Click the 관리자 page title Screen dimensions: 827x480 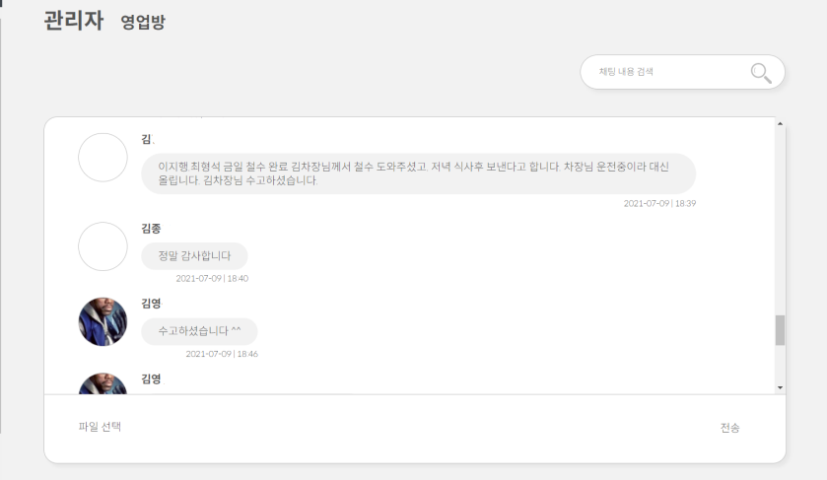click(73, 21)
